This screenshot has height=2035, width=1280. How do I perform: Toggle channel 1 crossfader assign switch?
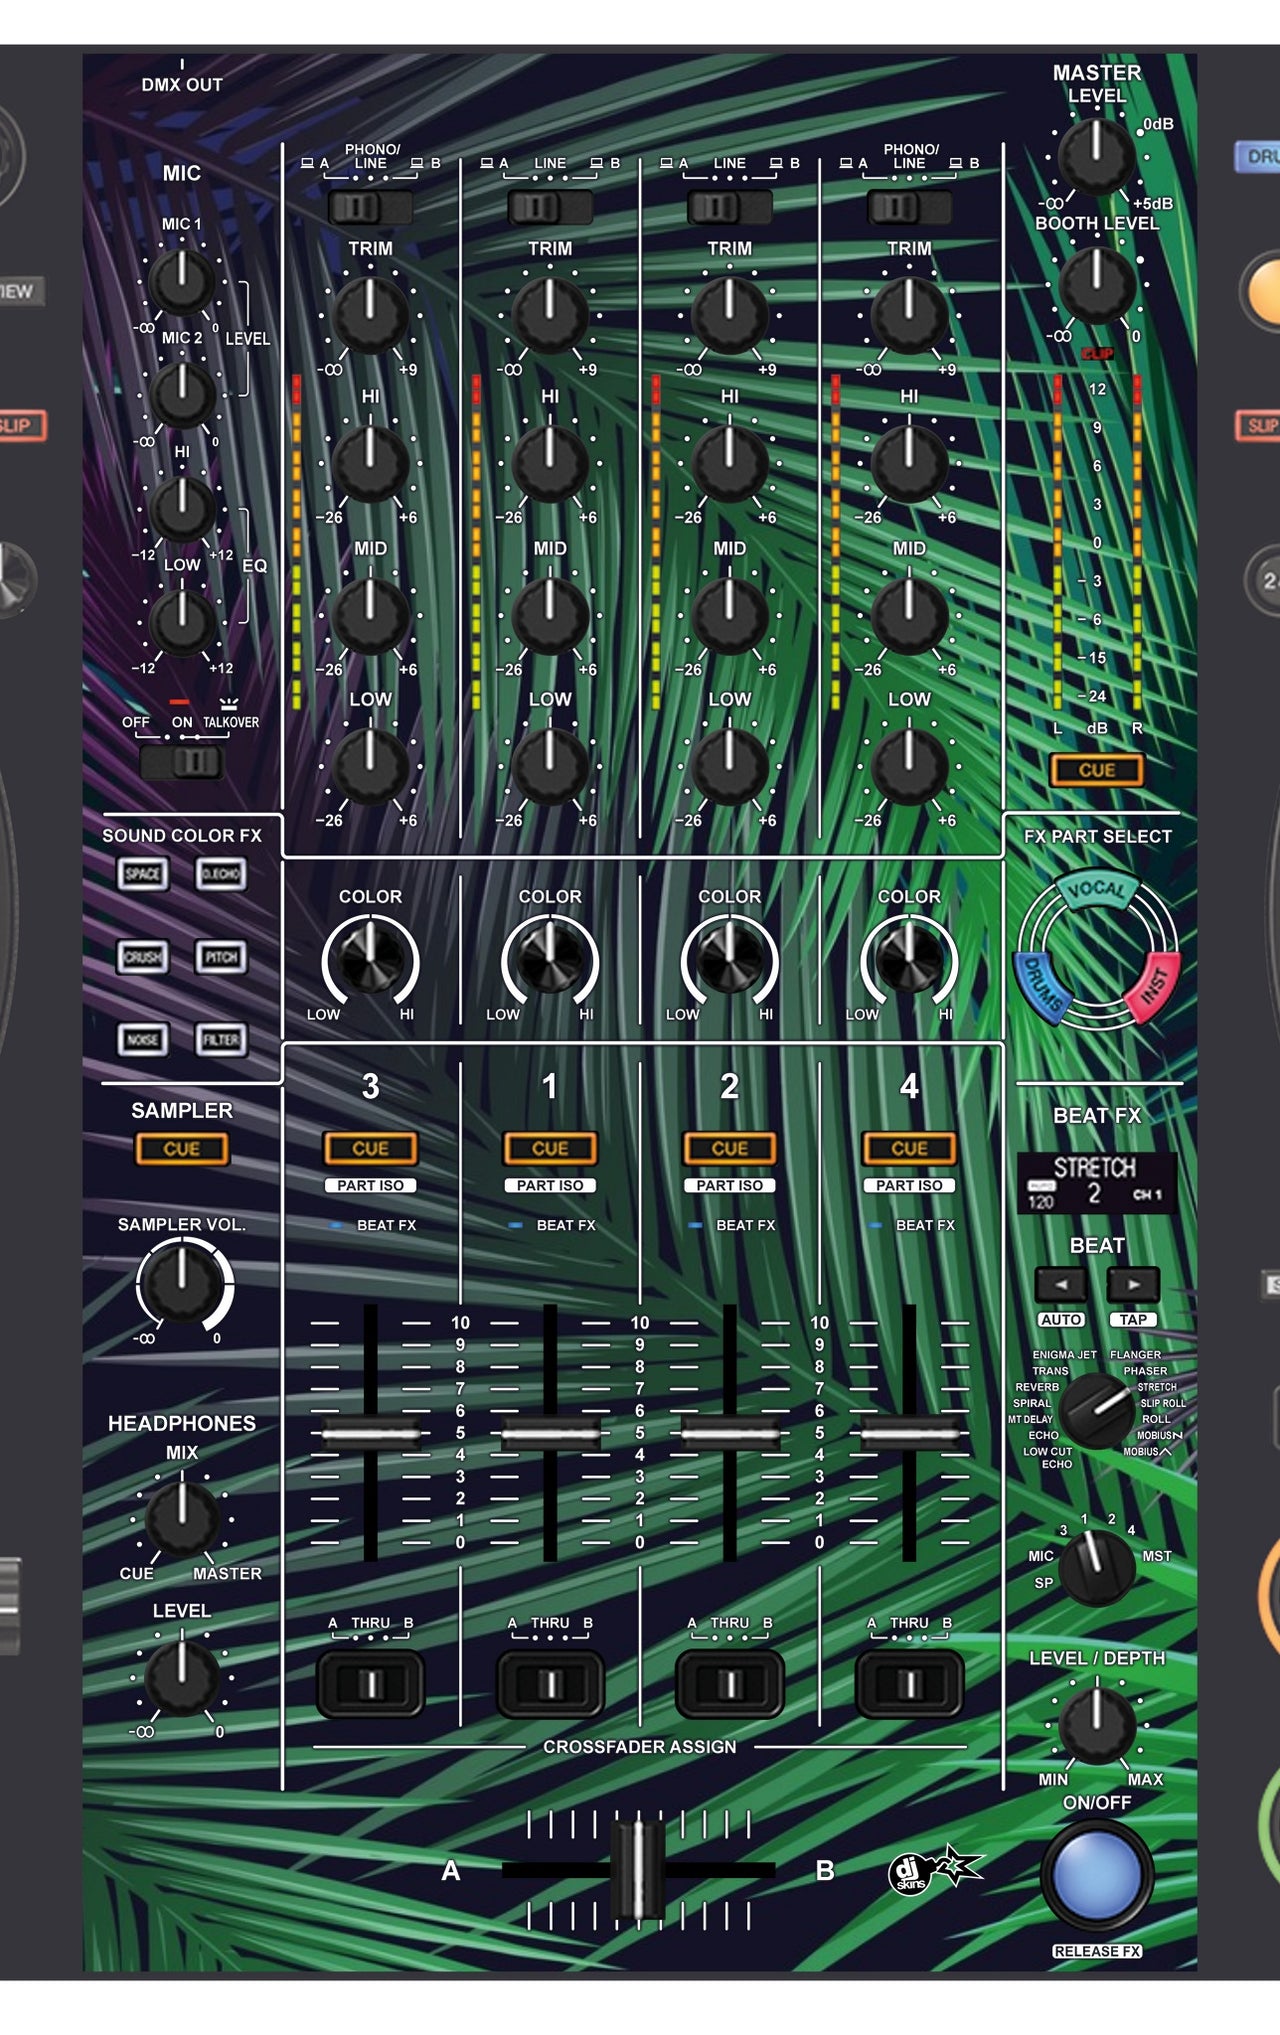[550, 1684]
